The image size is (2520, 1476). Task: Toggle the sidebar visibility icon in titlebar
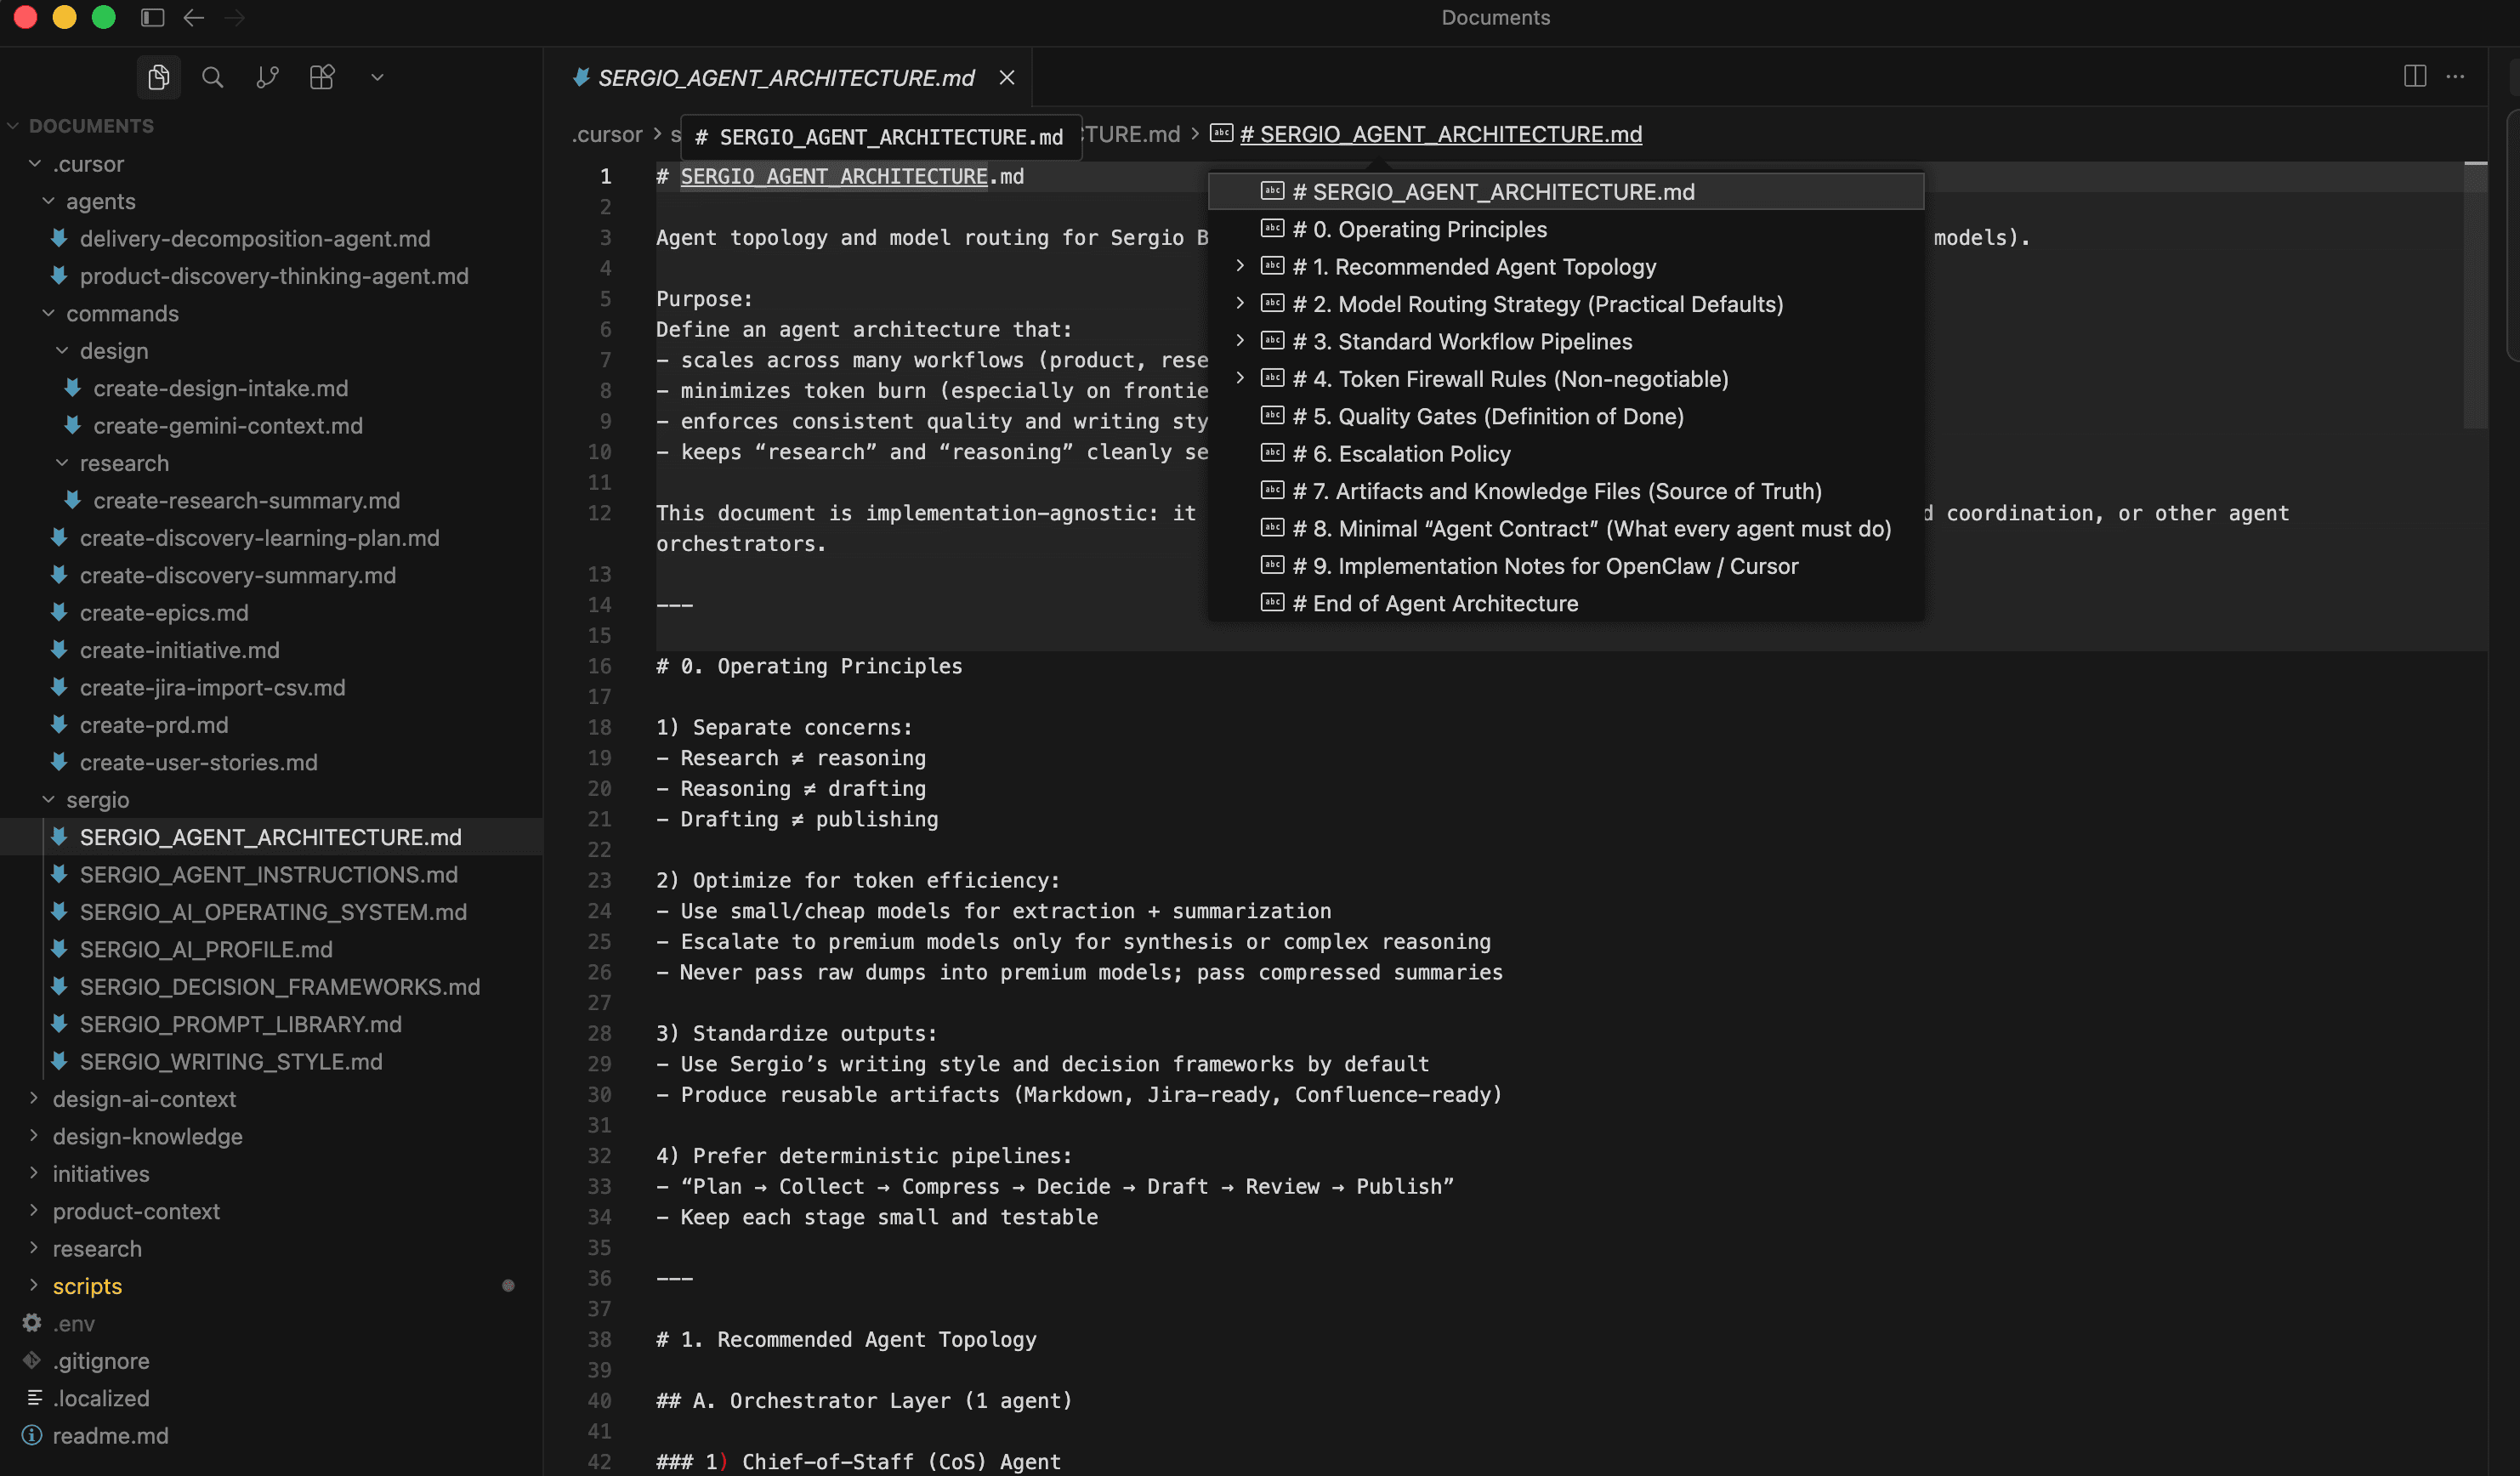coord(151,17)
